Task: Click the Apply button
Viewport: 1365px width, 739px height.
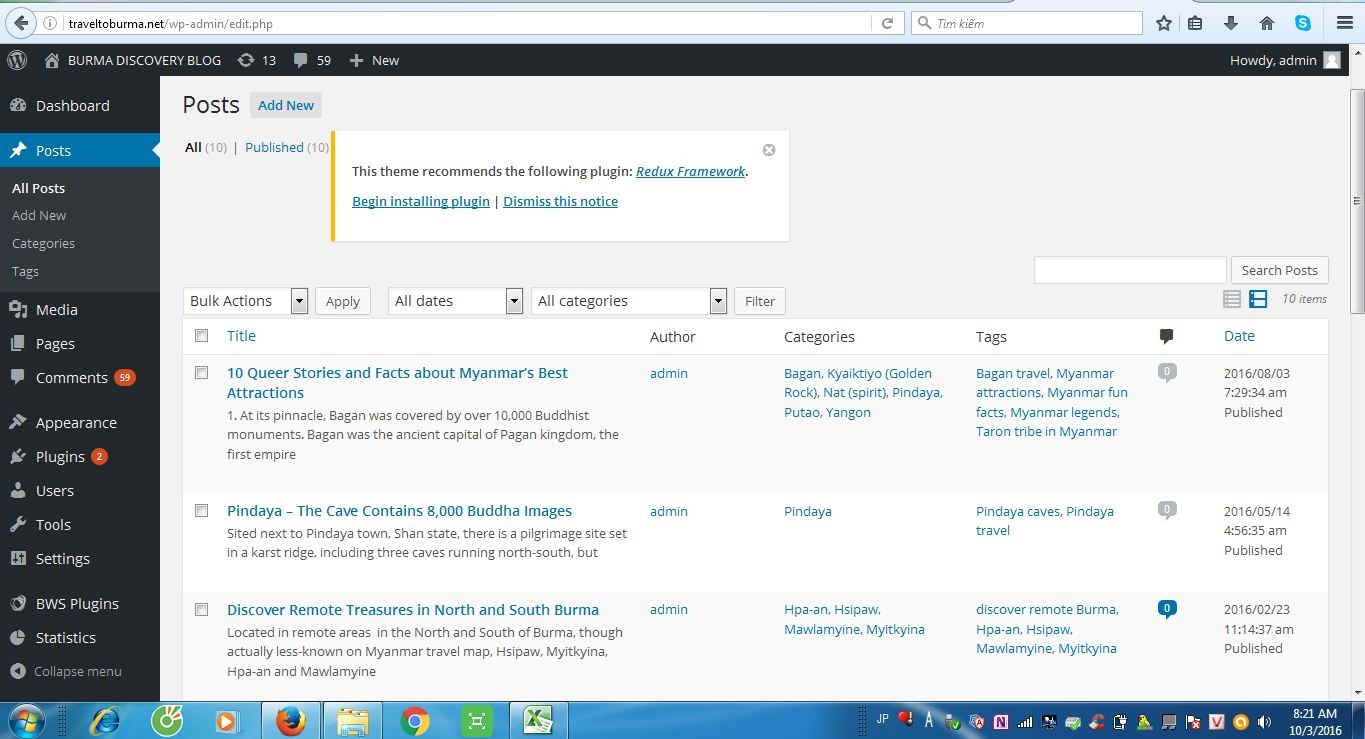Action: 343,301
